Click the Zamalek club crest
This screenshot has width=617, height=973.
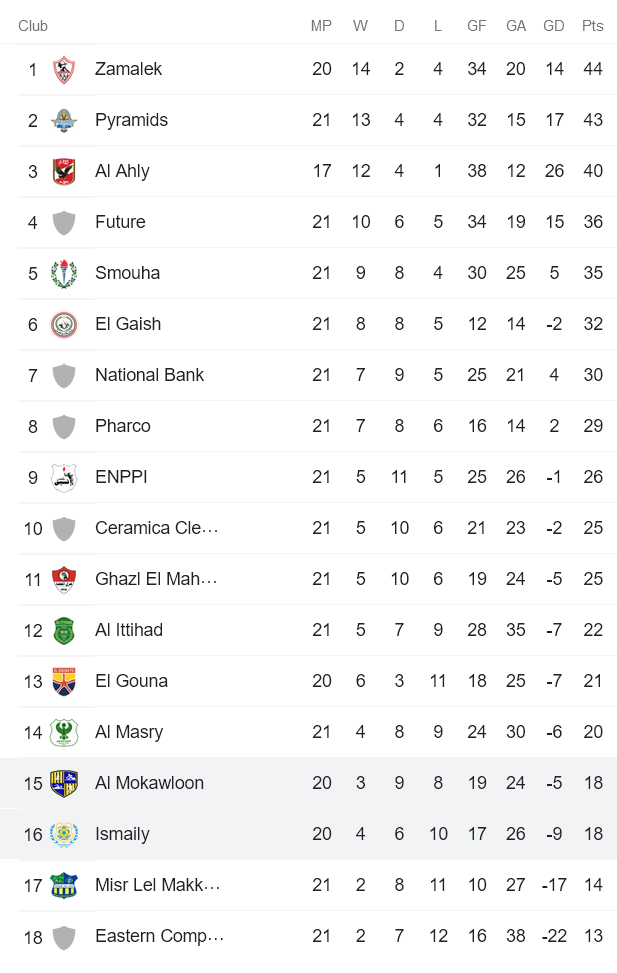tap(62, 69)
